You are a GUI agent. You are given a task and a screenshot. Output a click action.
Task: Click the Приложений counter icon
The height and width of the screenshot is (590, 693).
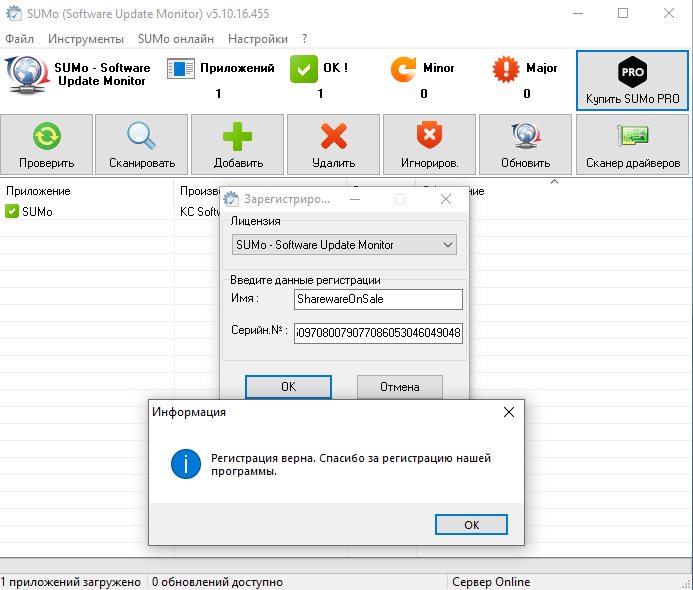coord(180,69)
